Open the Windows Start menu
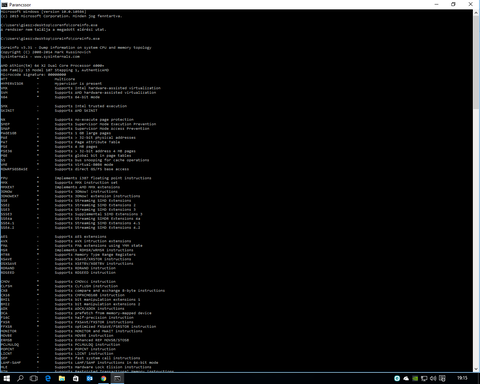 [x=6, y=378]
